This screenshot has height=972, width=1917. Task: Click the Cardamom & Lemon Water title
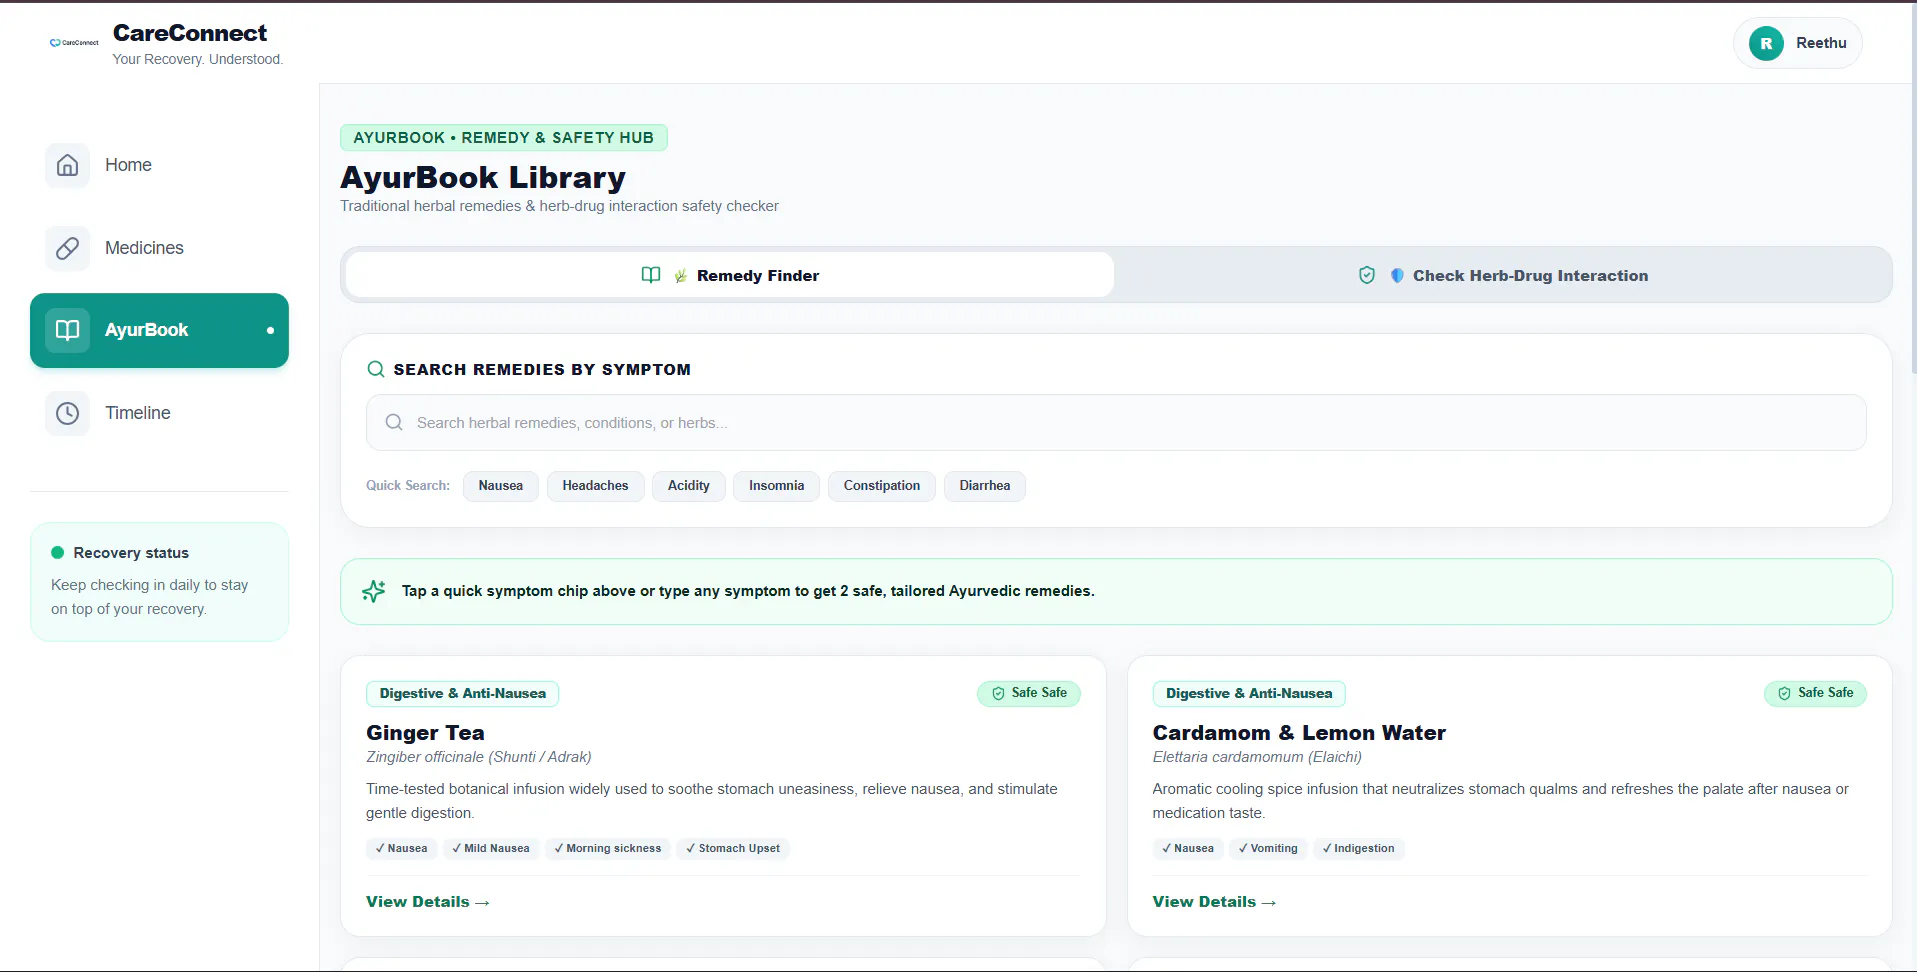click(x=1299, y=733)
